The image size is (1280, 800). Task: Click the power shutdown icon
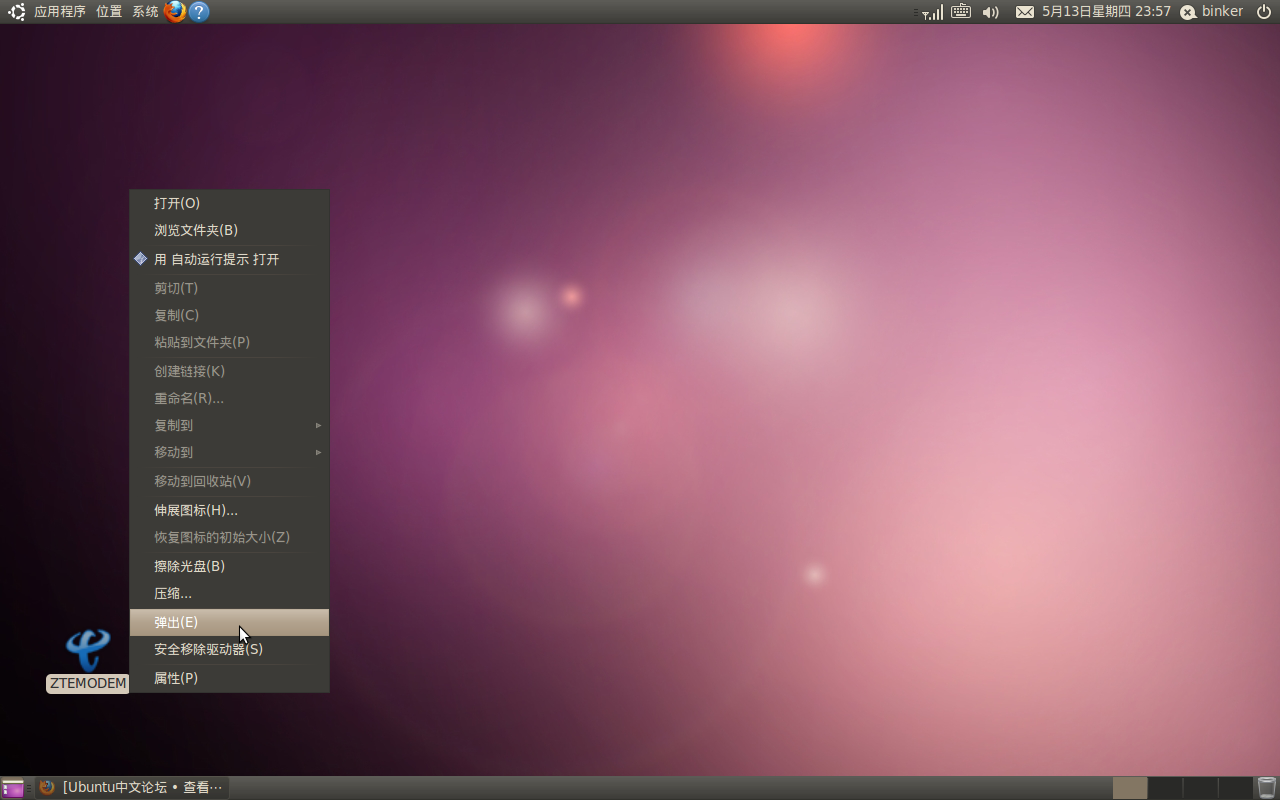click(1264, 12)
